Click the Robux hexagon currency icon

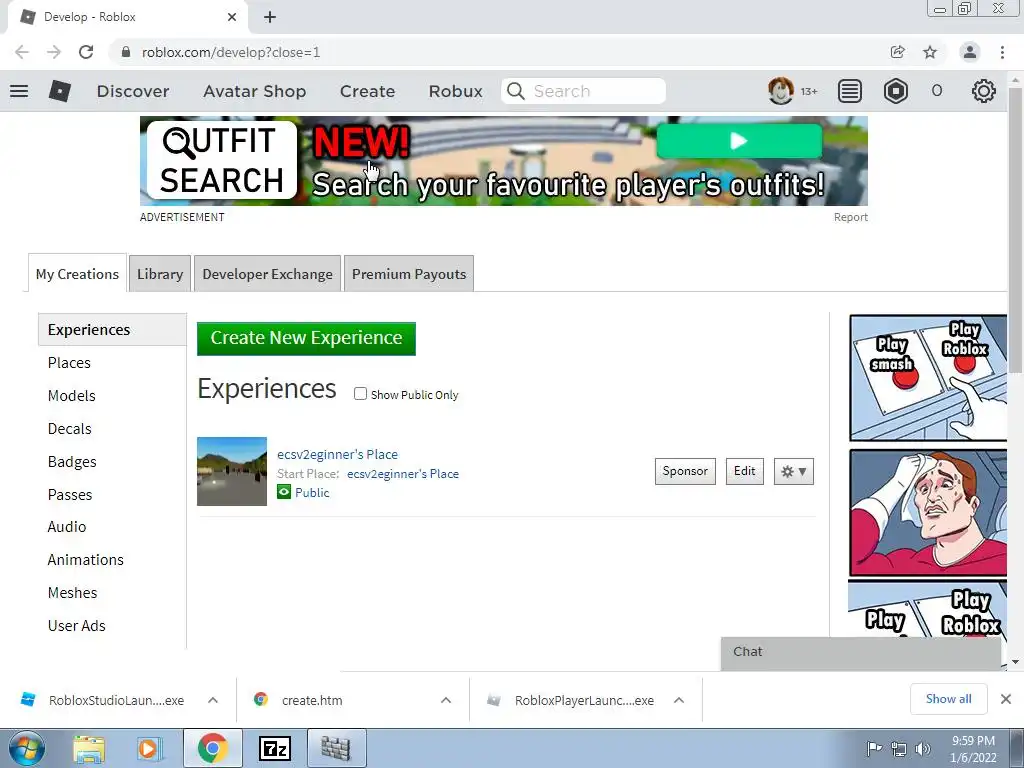(x=895, y=91)
